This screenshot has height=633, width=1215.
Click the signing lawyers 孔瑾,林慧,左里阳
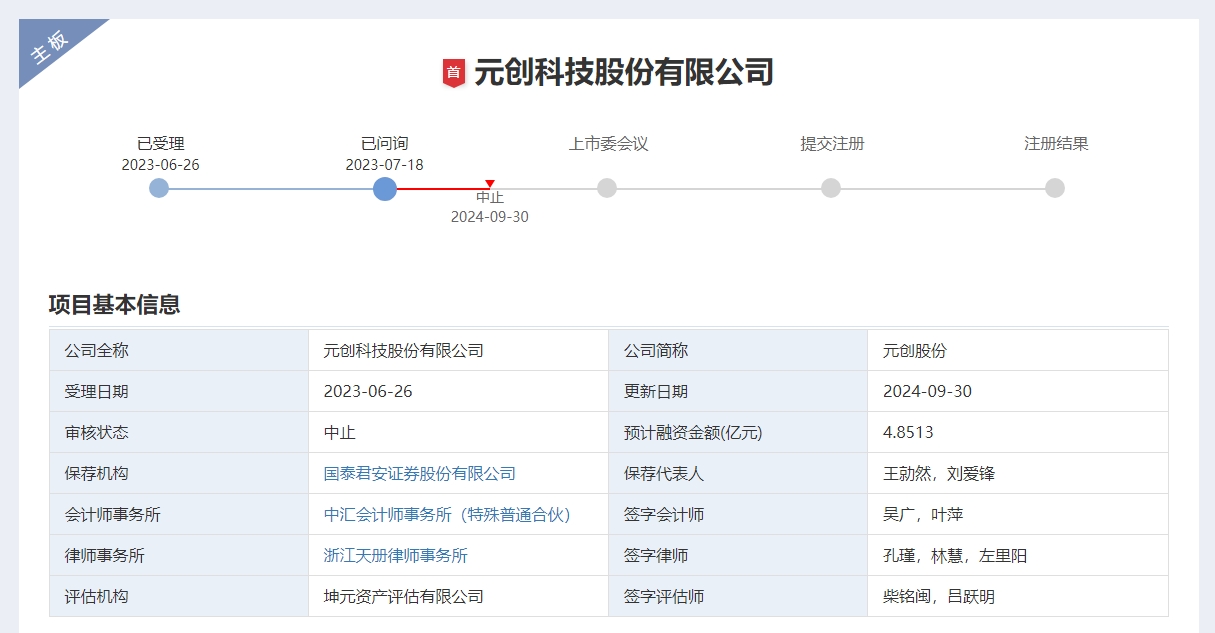1018,556
